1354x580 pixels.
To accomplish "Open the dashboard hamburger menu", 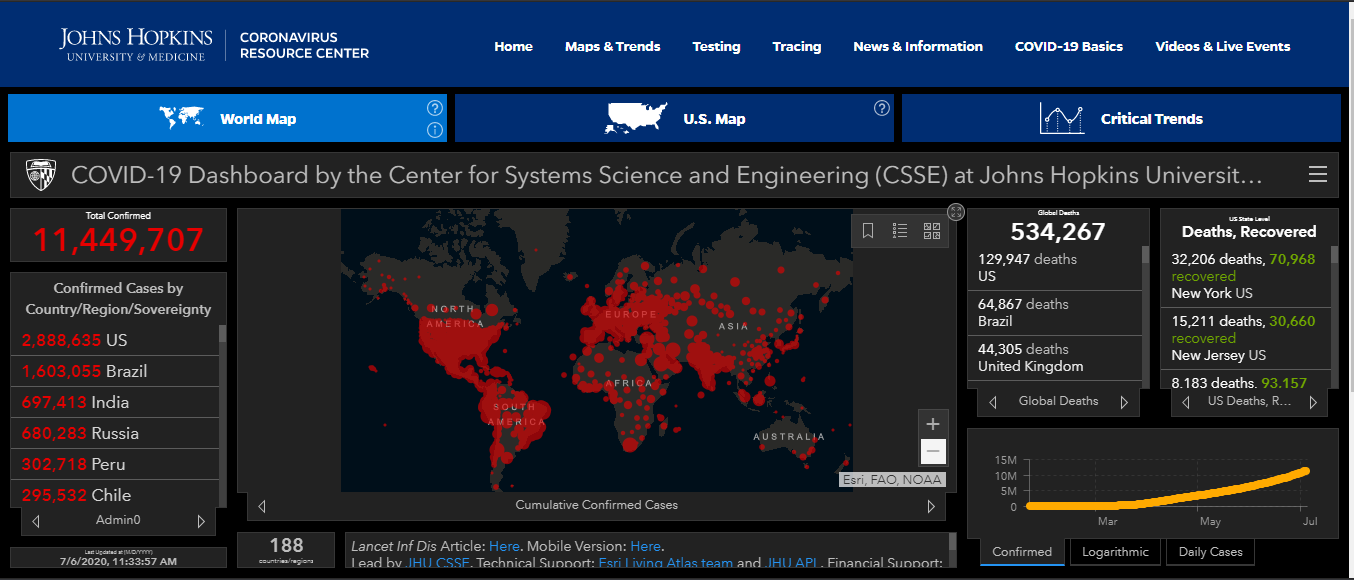I will (x=1318, y=175).
